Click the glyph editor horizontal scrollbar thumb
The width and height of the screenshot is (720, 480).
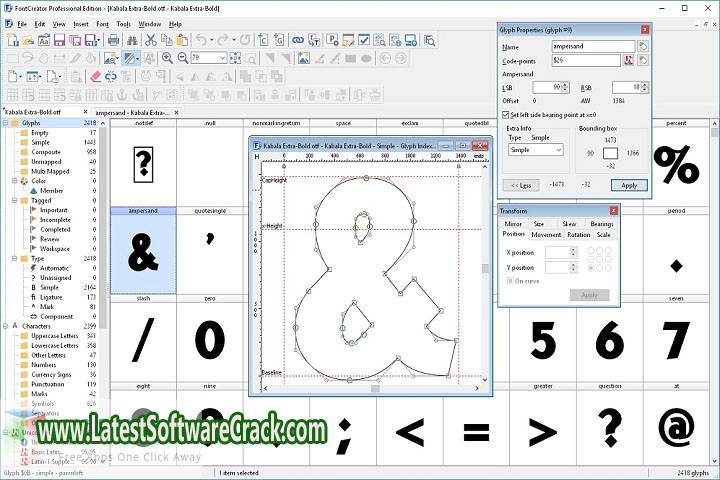tap(375, 389)
